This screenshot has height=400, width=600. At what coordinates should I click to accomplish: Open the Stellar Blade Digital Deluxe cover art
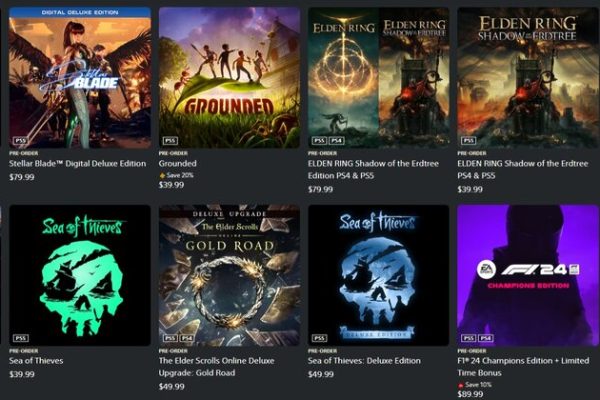pos(80,78)
